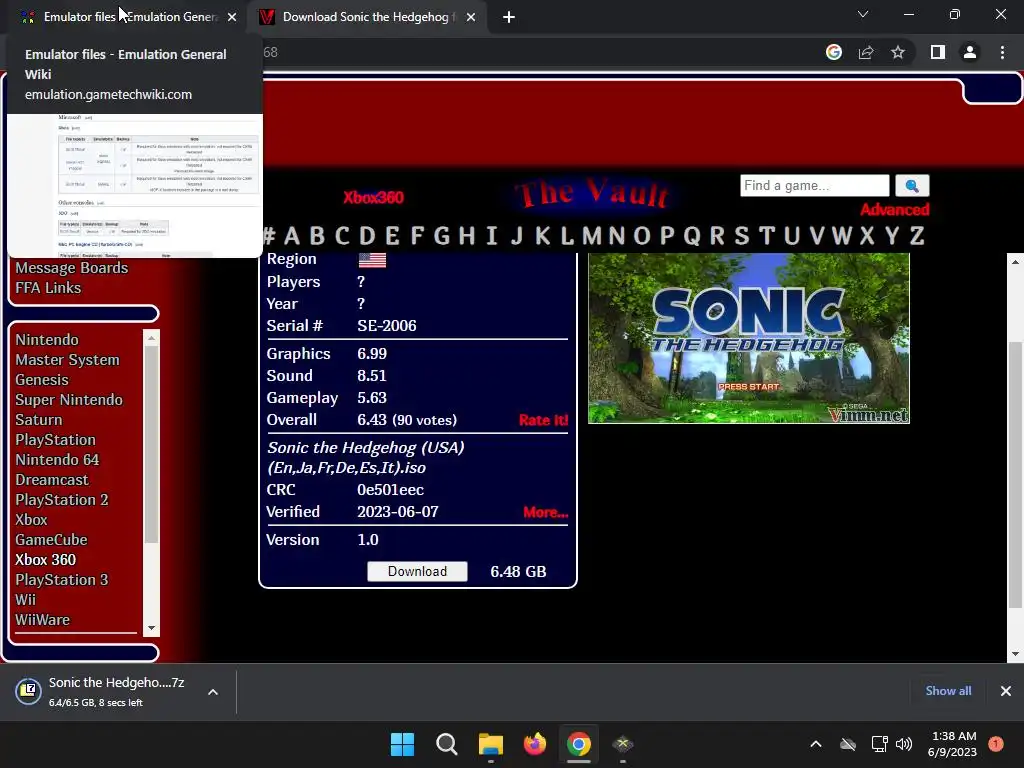Screen dimensions: 1024x768
Task: Browse games starting with letter A
Action: point(292,235)
